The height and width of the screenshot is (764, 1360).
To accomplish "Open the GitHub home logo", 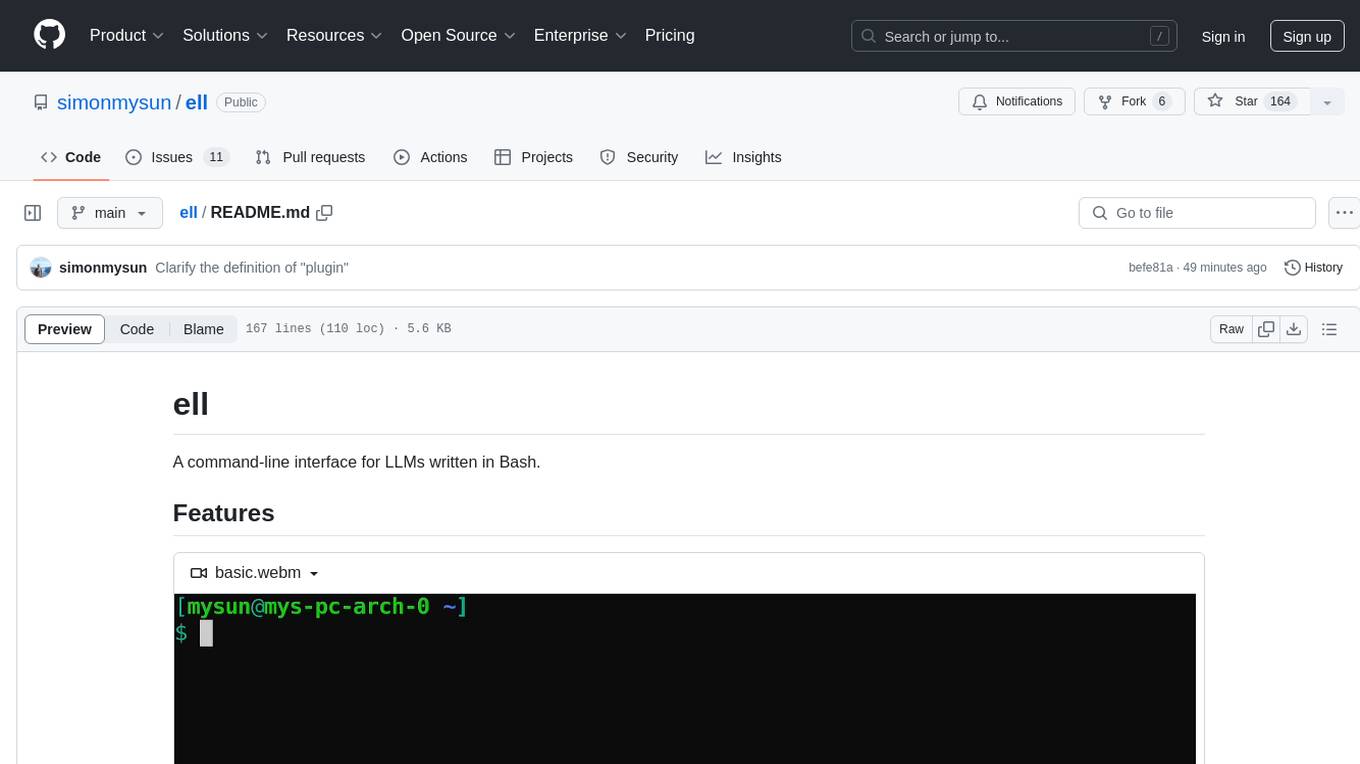I will [50, 35].
